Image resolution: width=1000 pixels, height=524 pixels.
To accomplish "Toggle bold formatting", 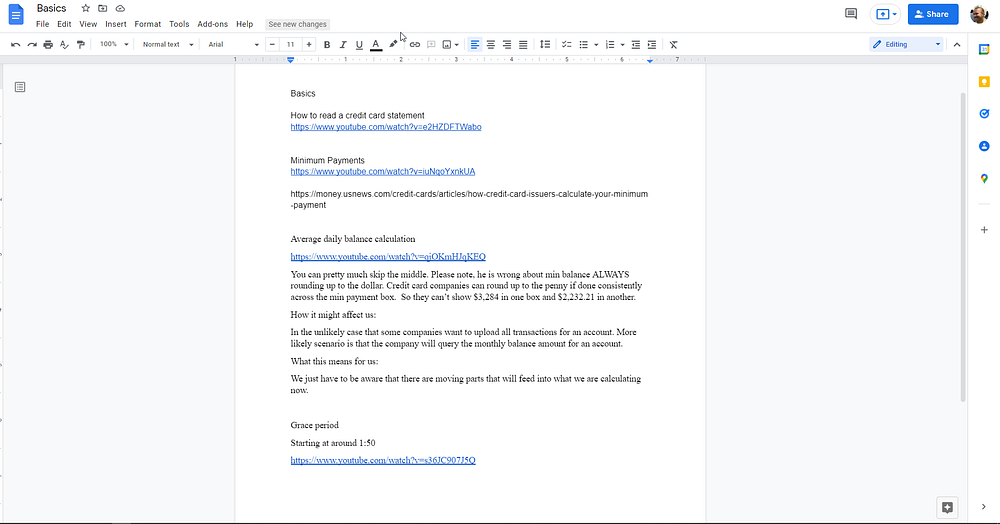I will (x=327, y=45).
